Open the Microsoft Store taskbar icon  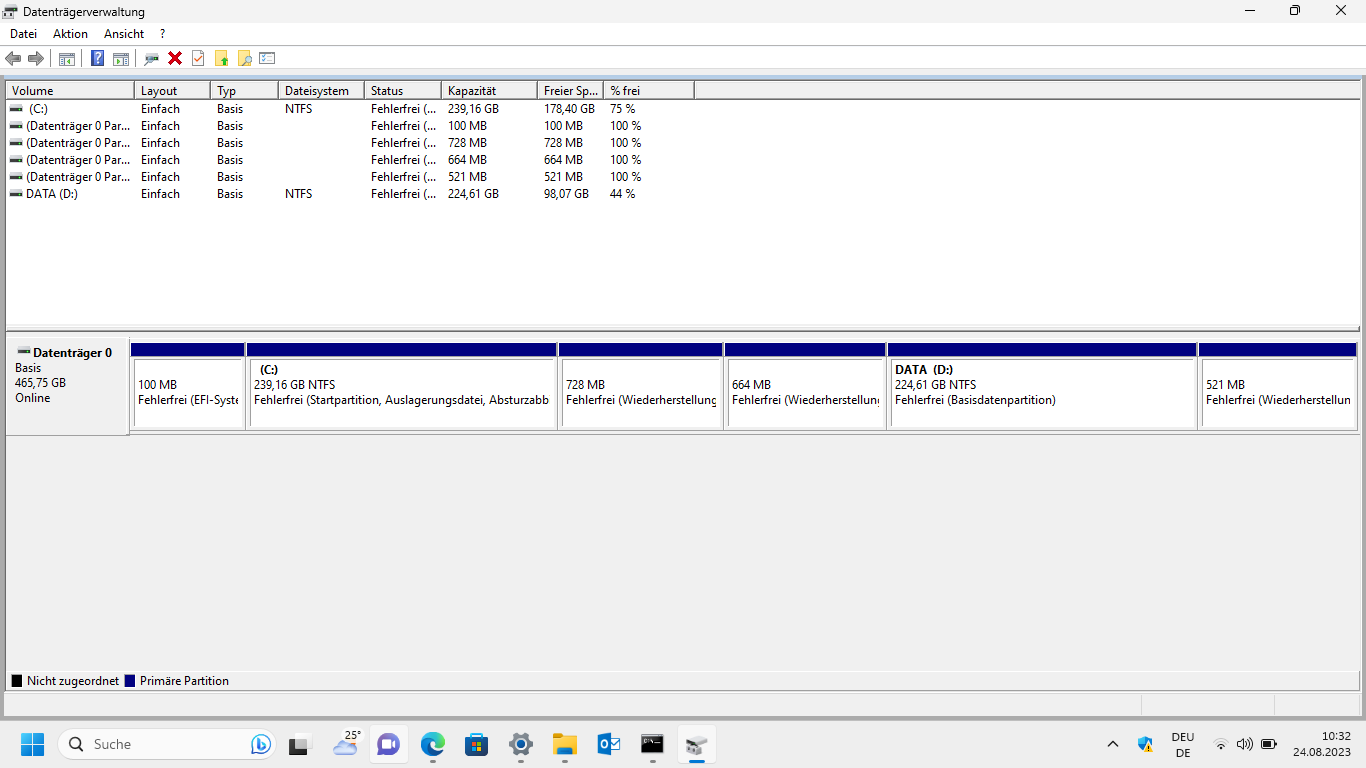476,744
